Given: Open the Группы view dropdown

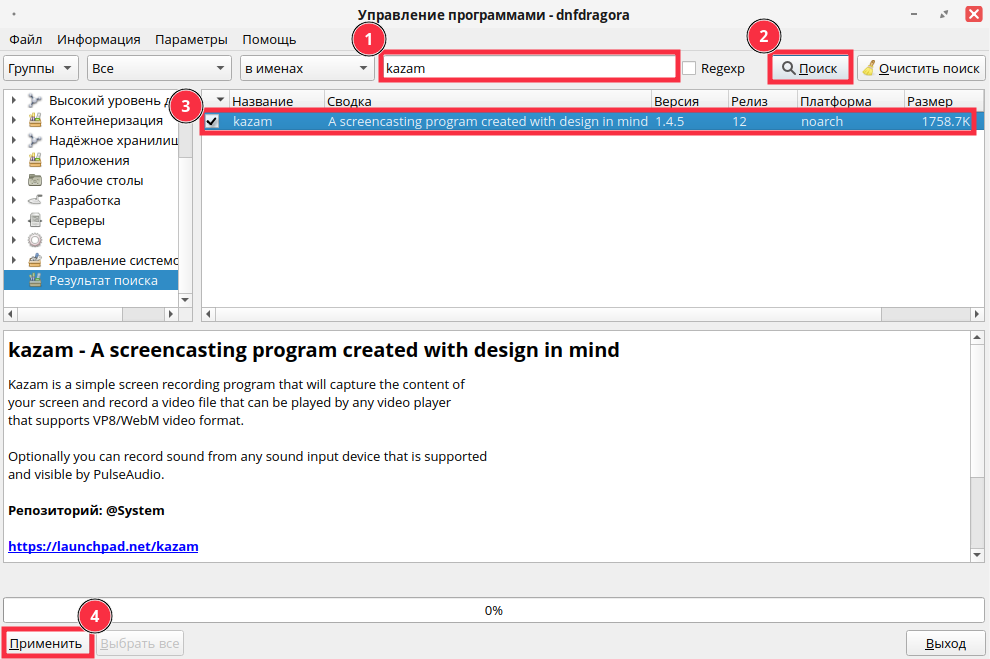Looking at the screenshot, I should (41, 68).
